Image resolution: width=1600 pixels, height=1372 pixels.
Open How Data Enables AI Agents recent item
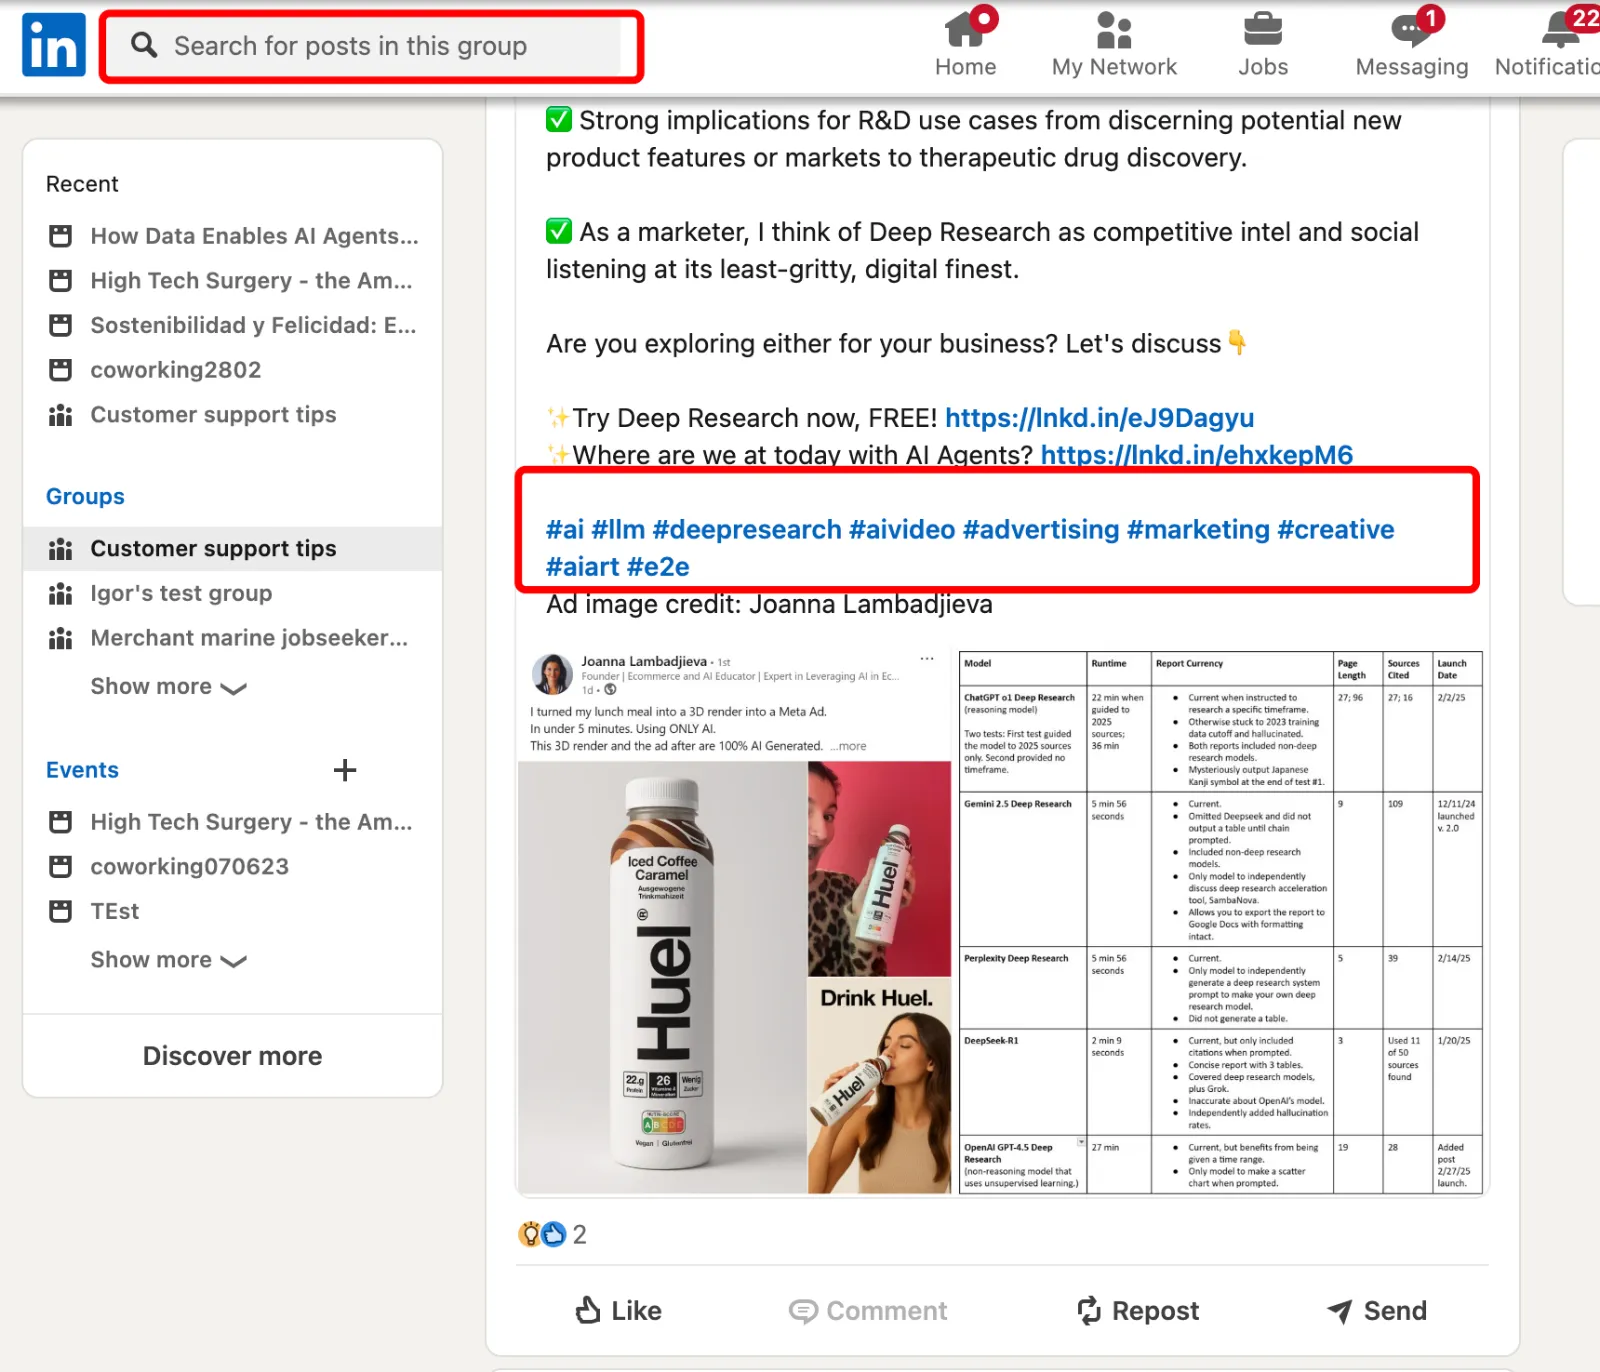click(x=255, y=236)
